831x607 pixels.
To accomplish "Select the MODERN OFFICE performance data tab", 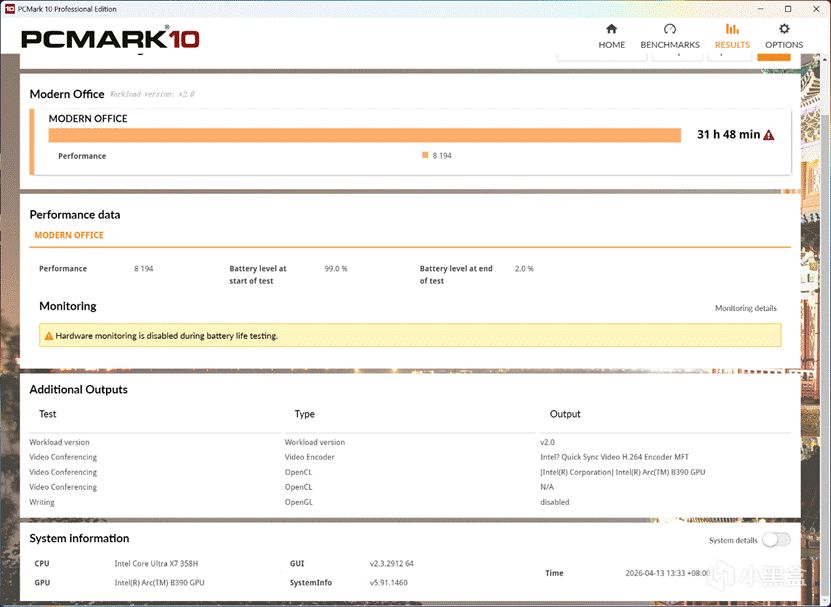I will tap(69, 235).
